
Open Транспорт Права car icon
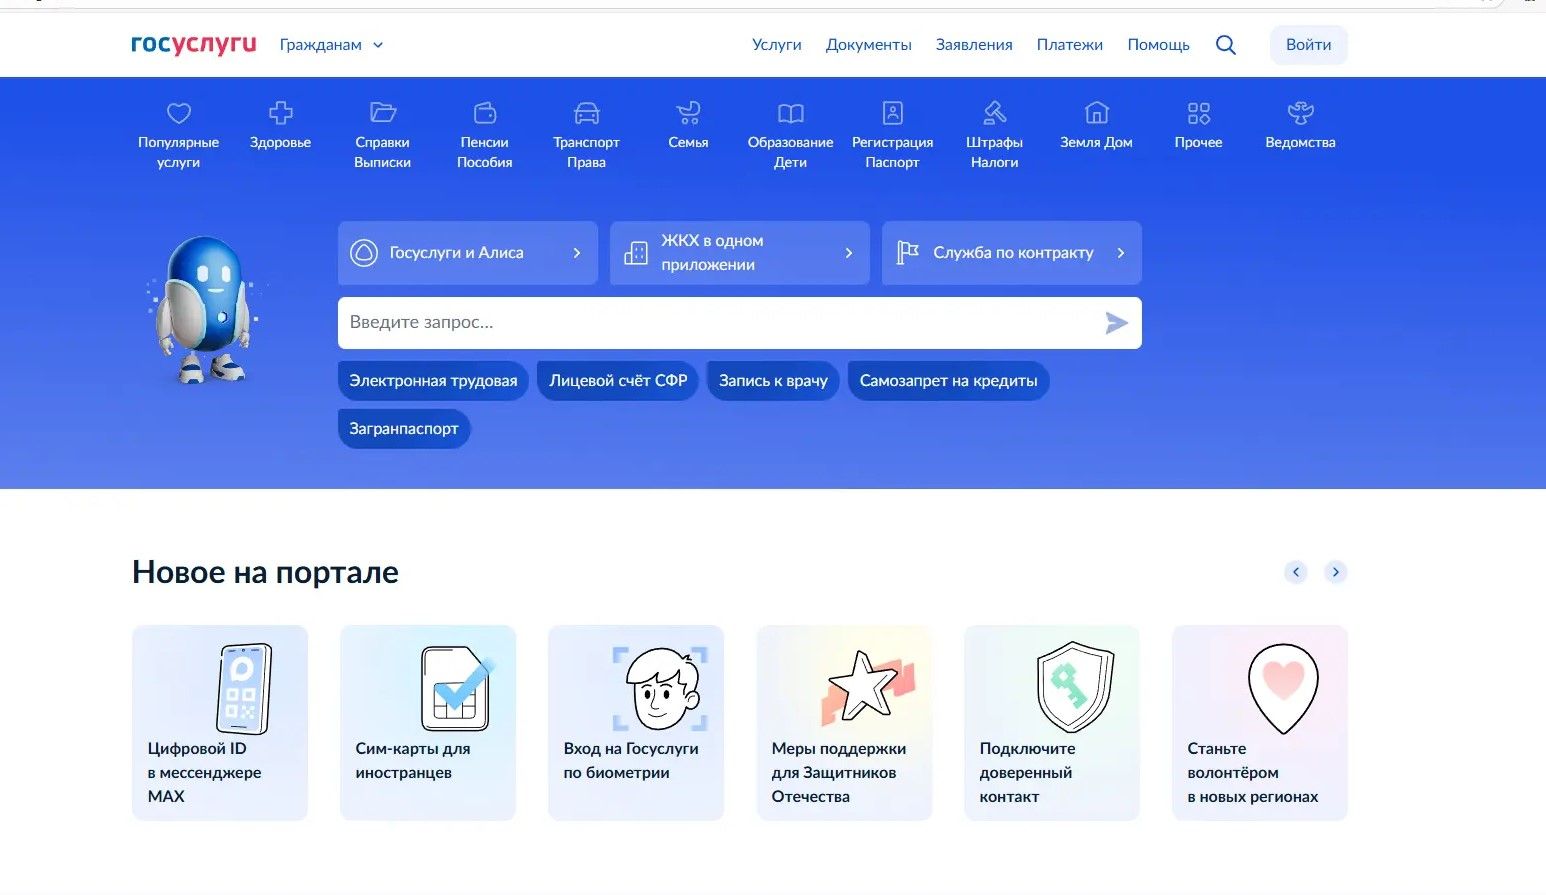(x=587, y=113)
